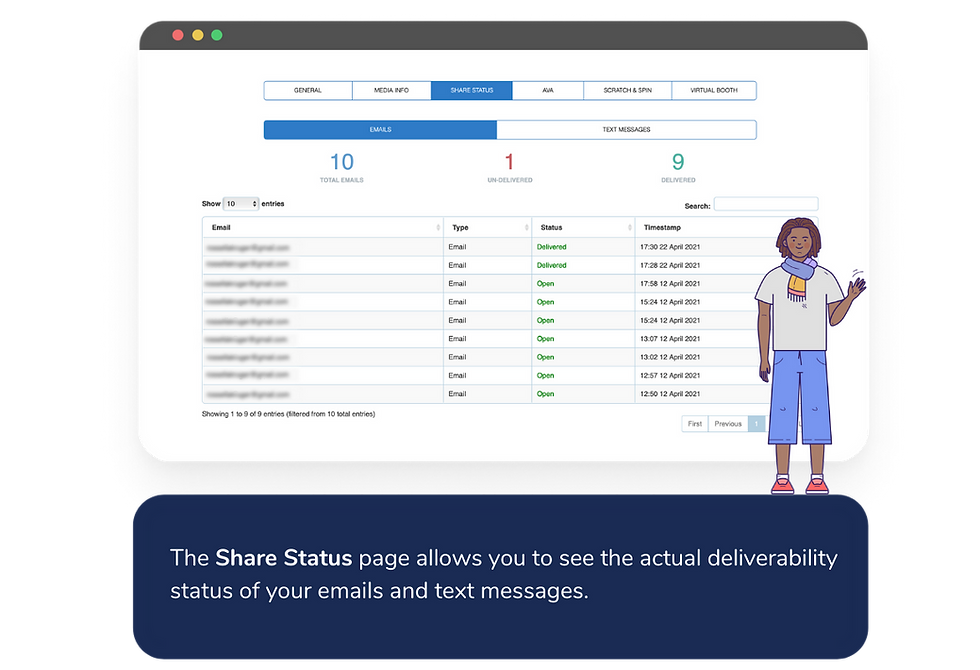Switch to the MEDIA INFO tab

point(391,90)
